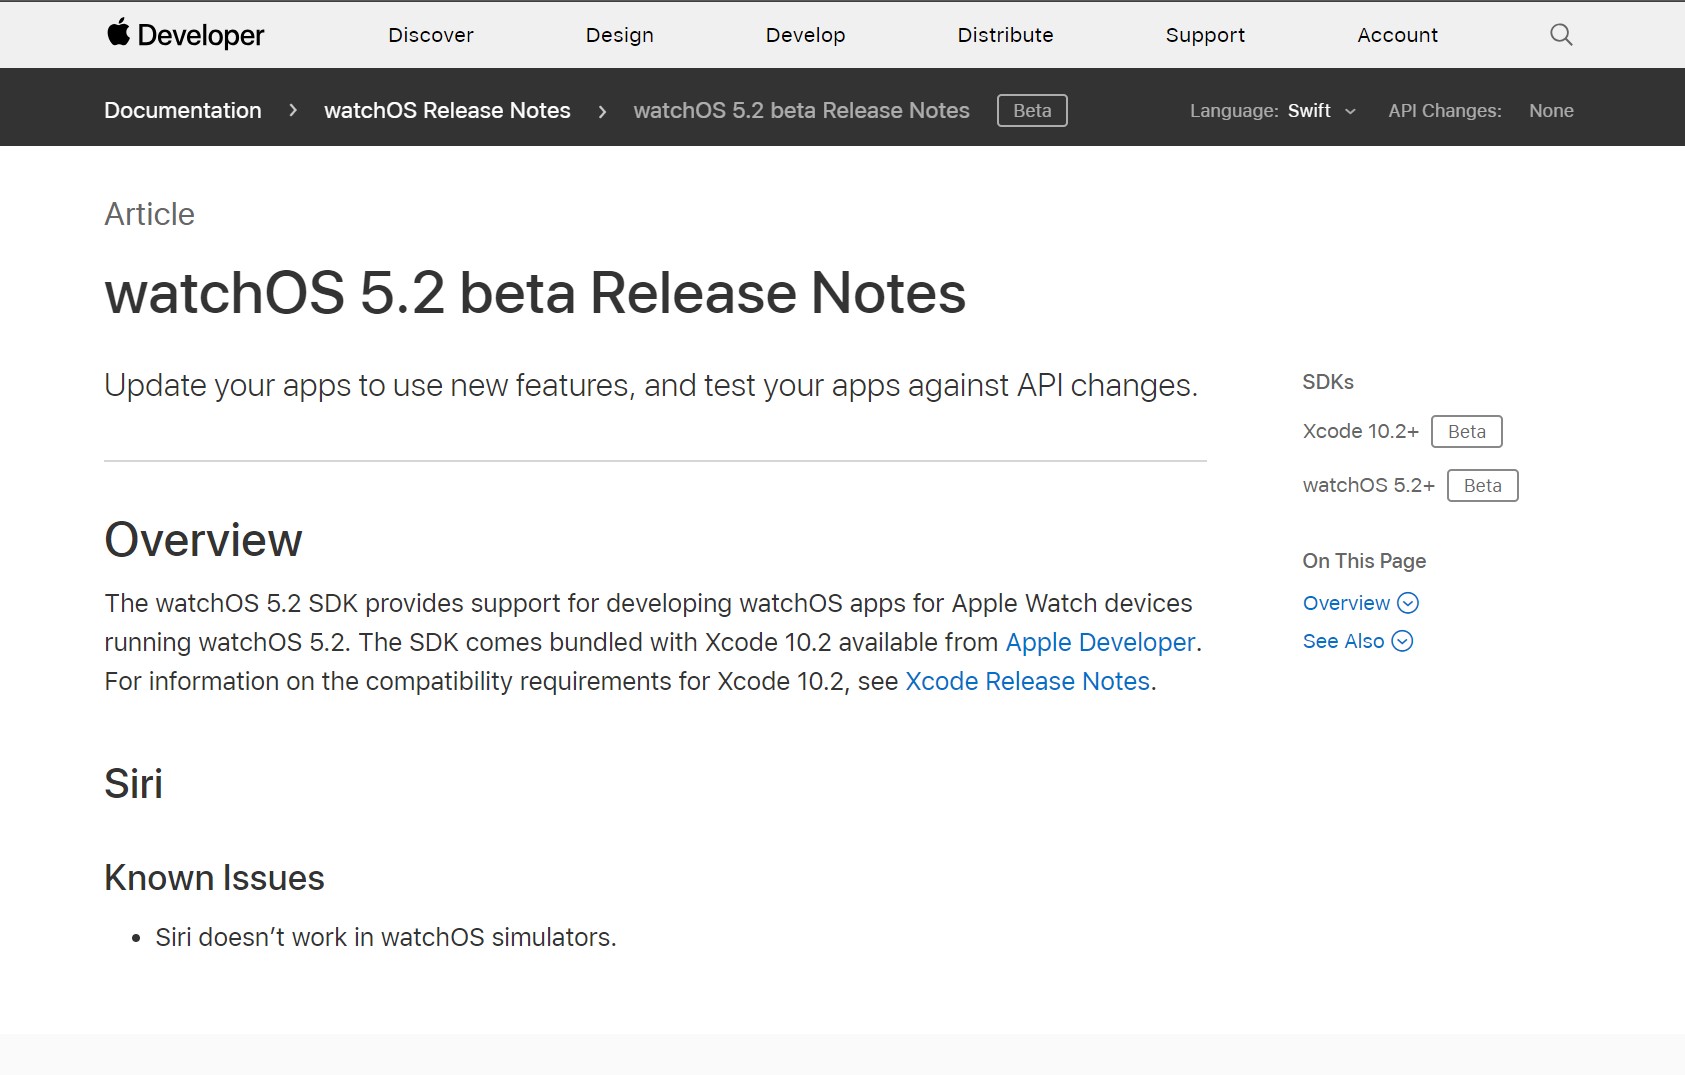The image size is (1685, 1075).
Task: Click the watchOS 5.2+ SDK text
Action: click(1369, 485)
